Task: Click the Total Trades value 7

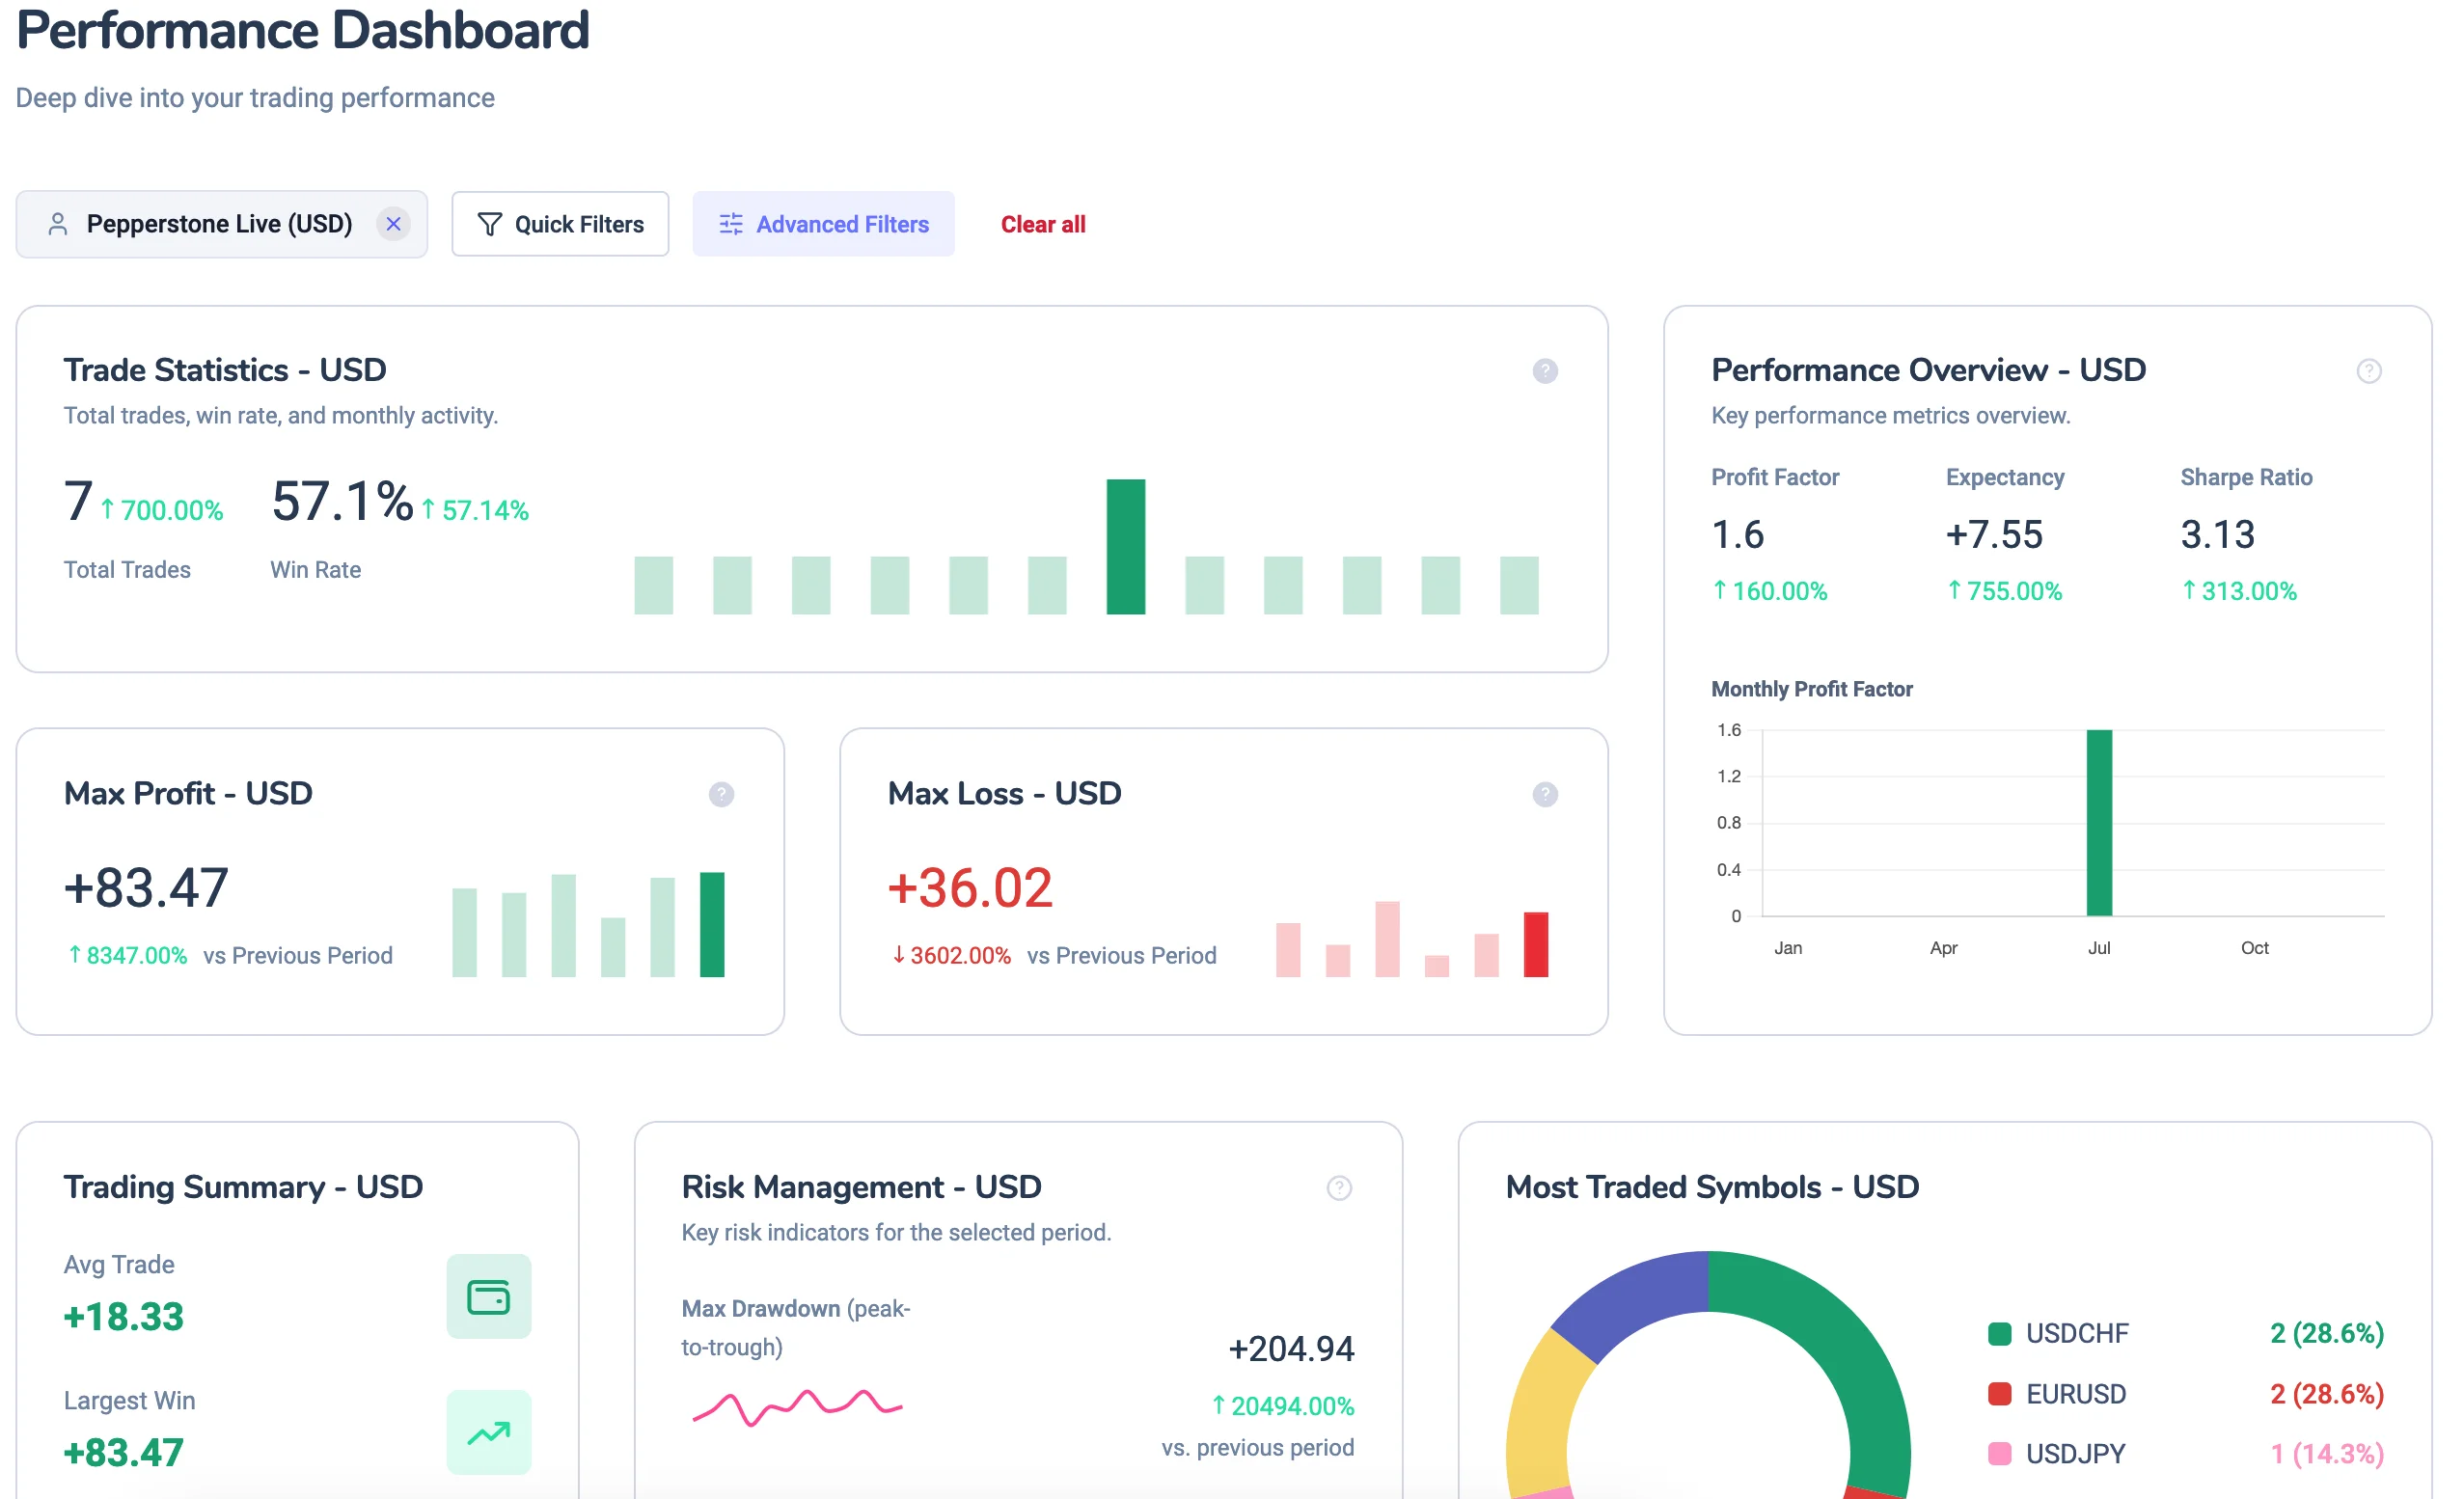Action: [79, 502]
